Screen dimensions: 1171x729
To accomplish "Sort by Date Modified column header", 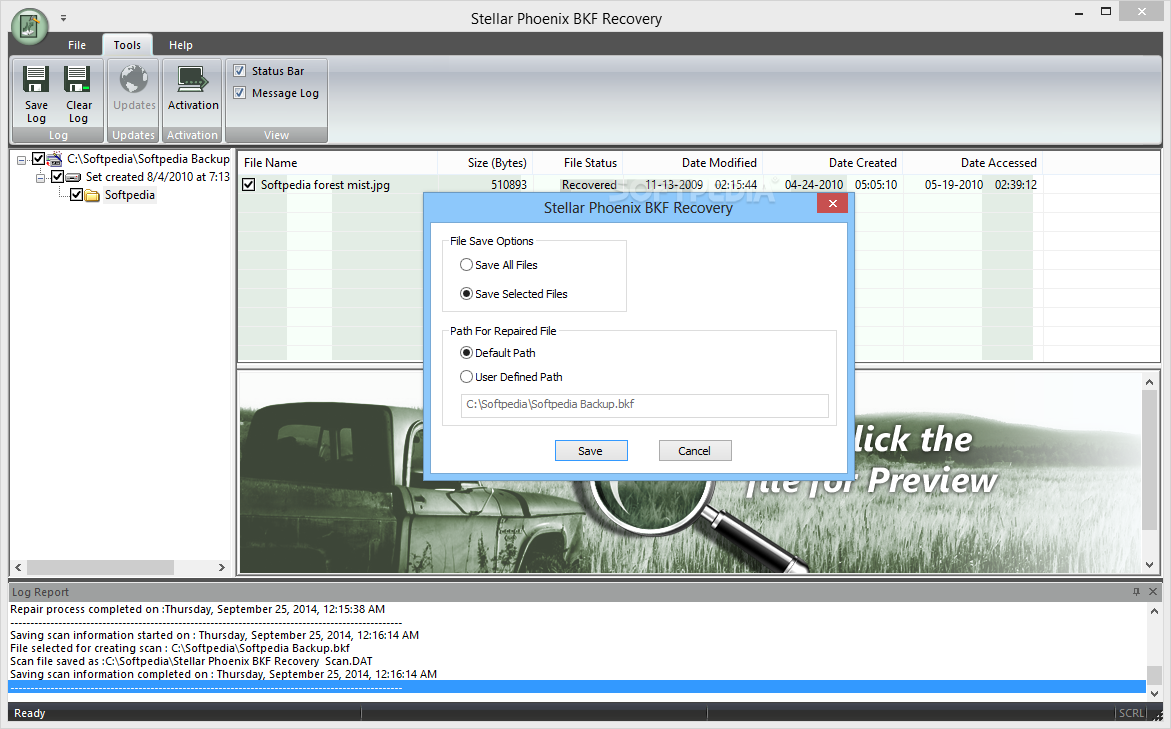I will coord(692,163).
